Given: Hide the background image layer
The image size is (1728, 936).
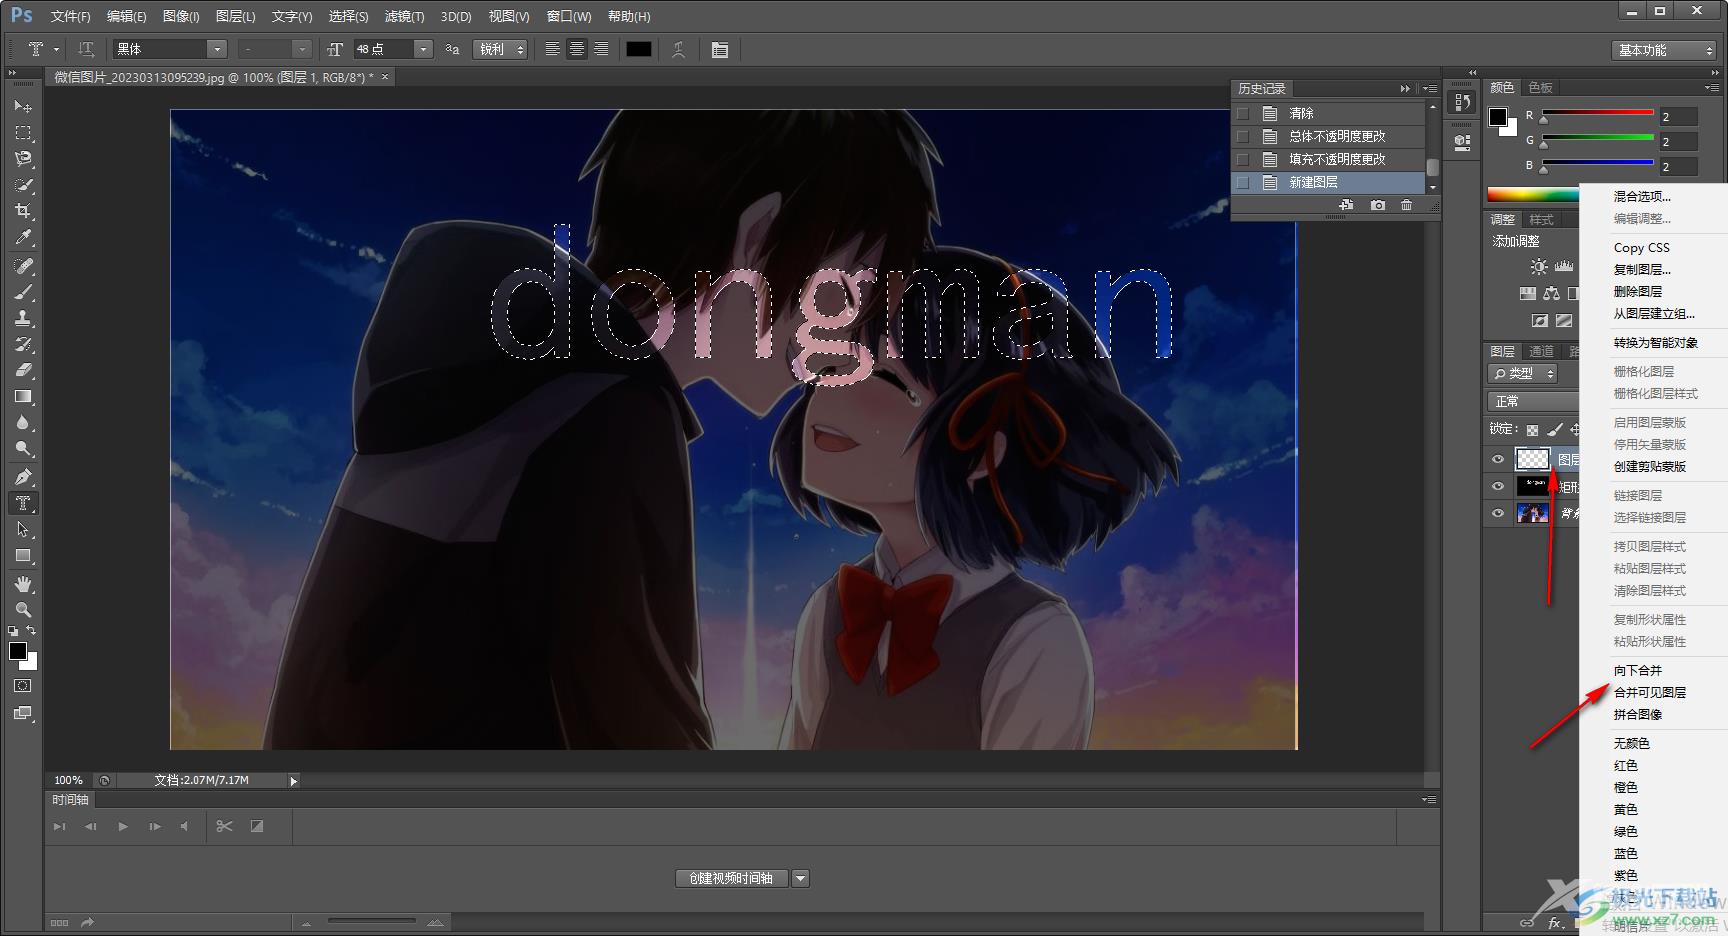Looking at the screenshot, I should 1498,514.
